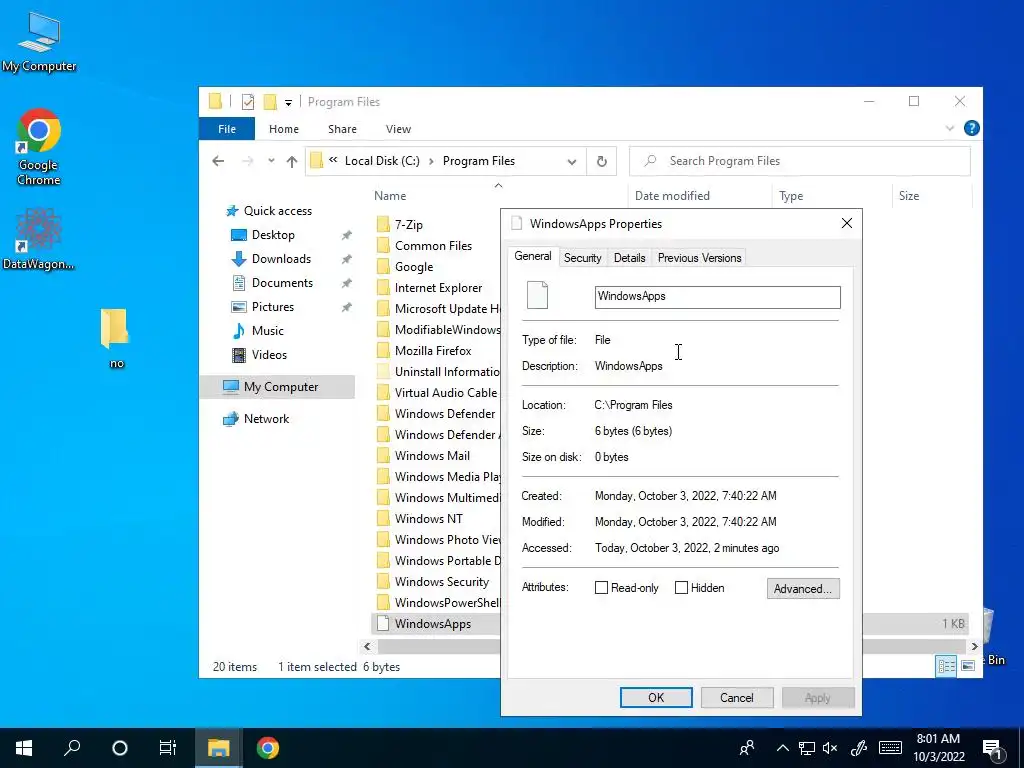Open Windows Ink Workspace pen icon

(858, 748)
